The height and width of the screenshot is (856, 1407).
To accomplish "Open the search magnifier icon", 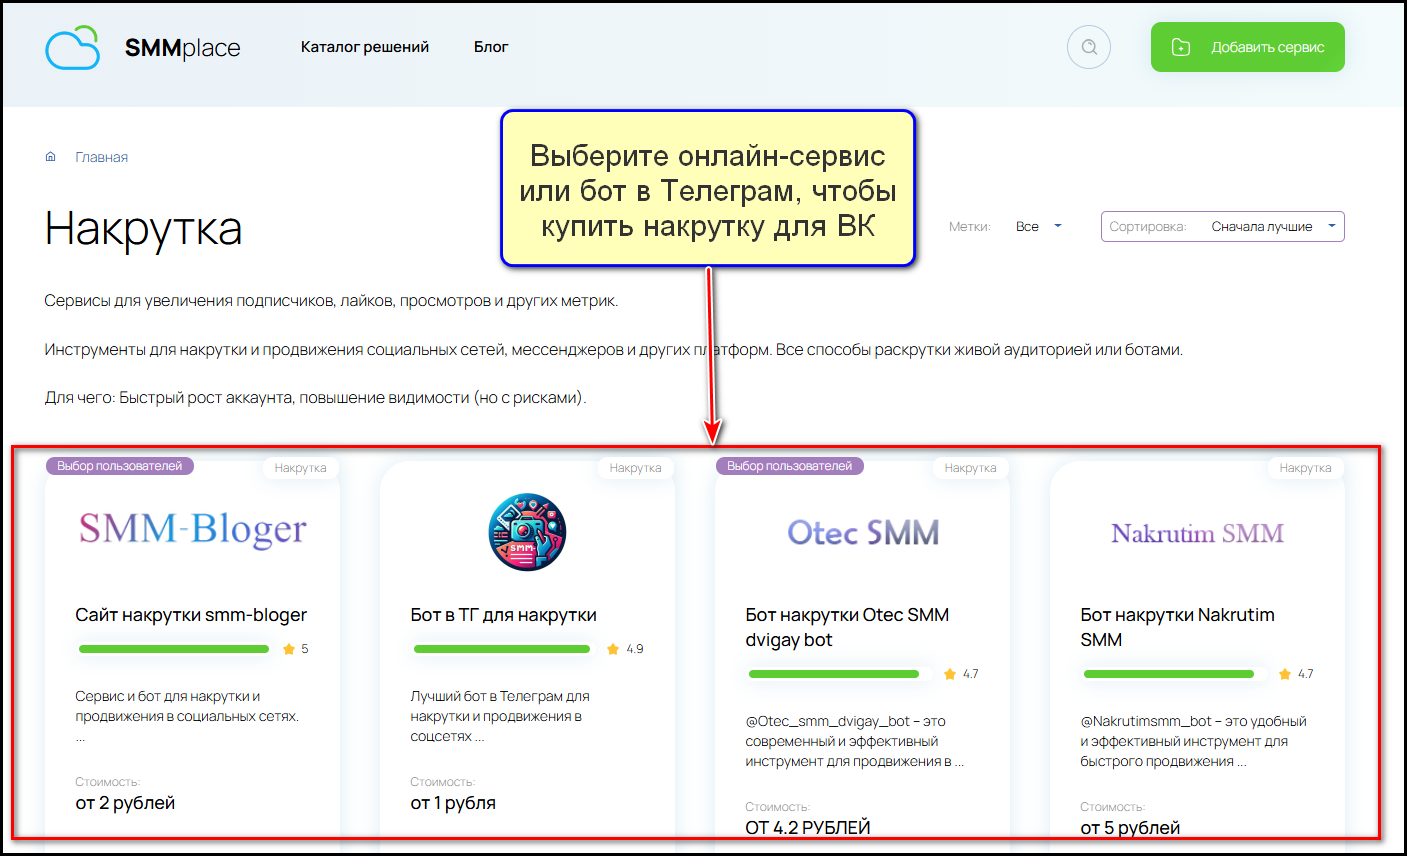I will pyautogui.click(x=1089, y=47).
